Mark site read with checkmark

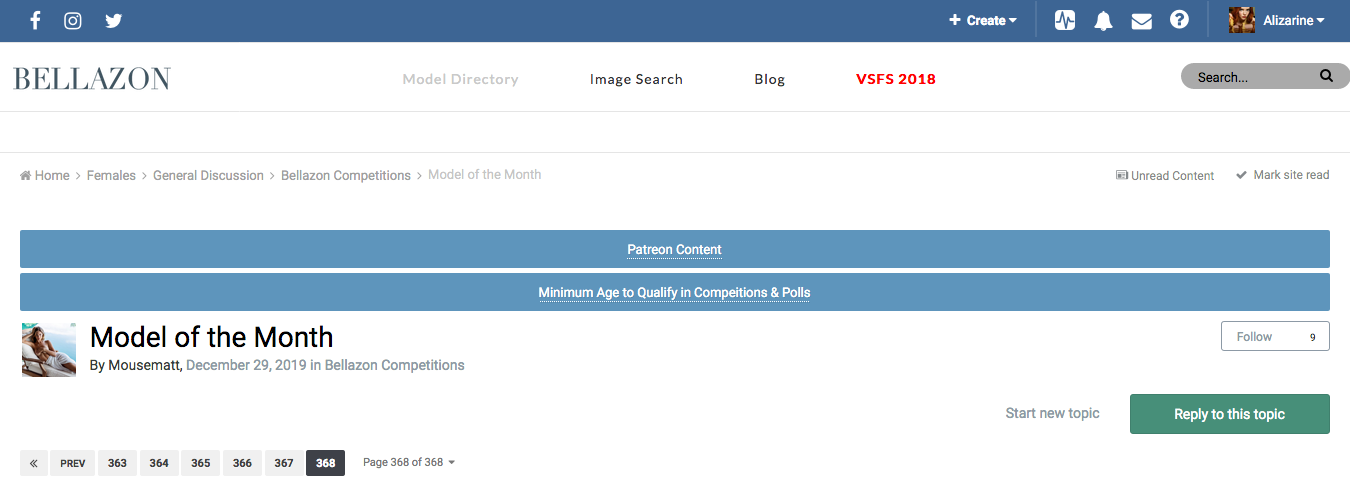1283,175
